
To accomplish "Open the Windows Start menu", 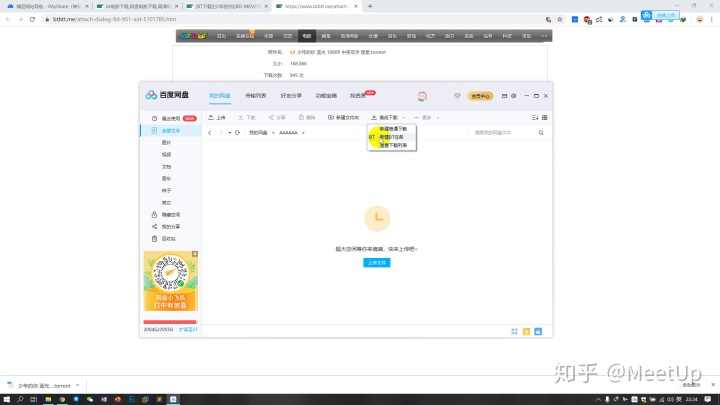I will (6, 399).
